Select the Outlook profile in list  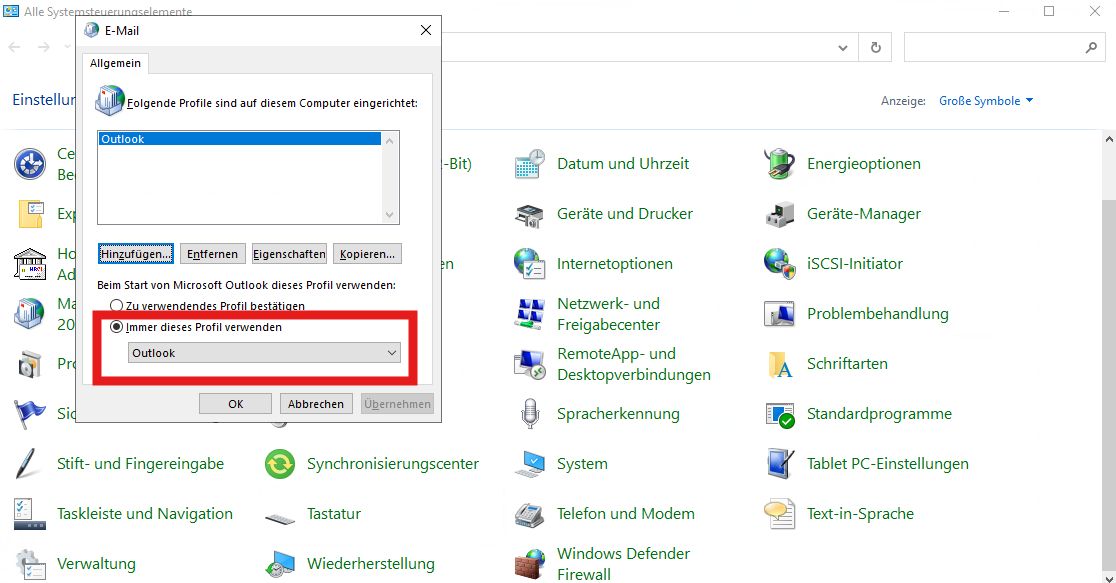click(240, 139)
